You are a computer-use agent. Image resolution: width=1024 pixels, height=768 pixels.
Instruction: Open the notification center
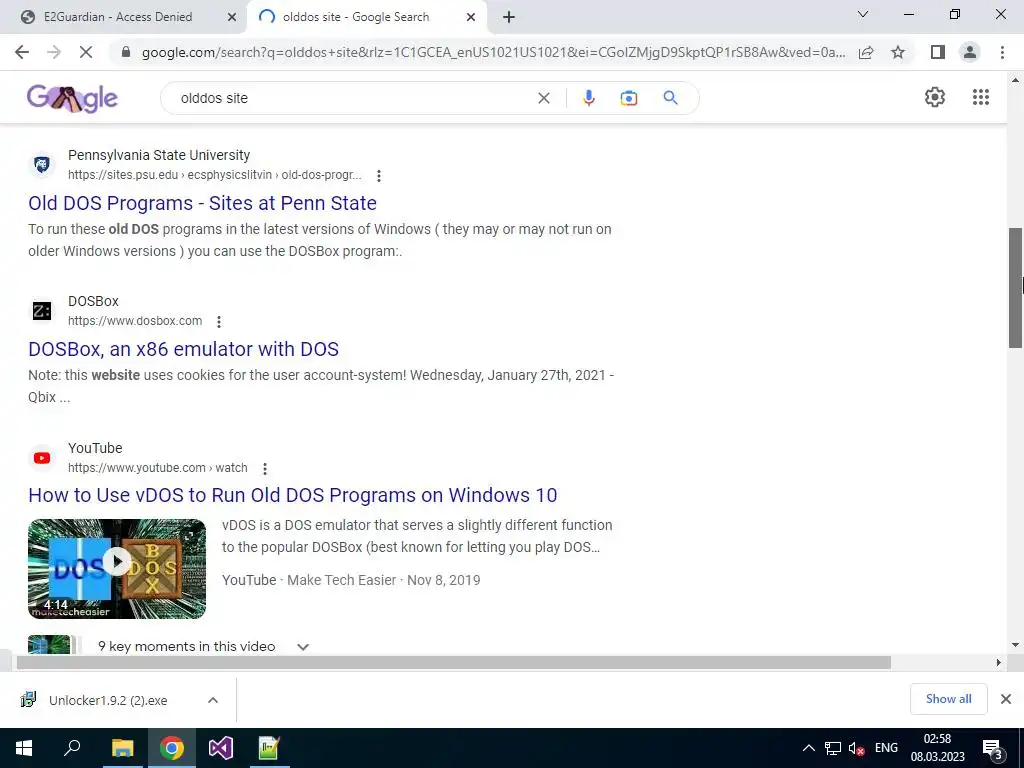point(993,749)
